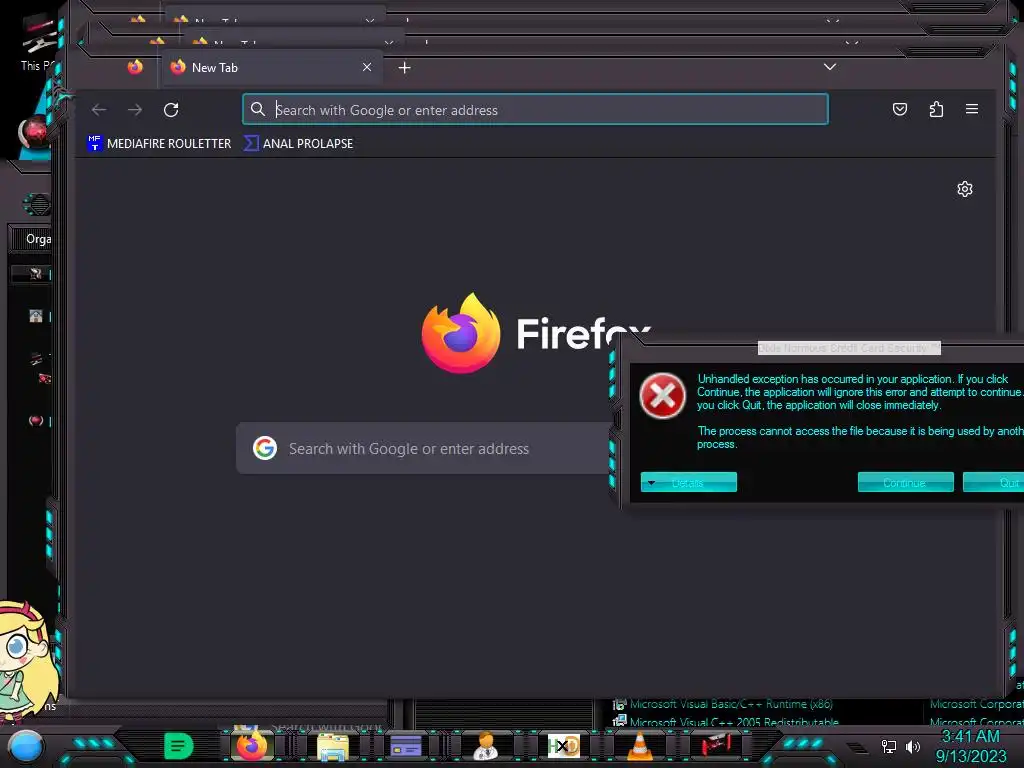Click Continue in the error dialog

[x=905, y=482]
